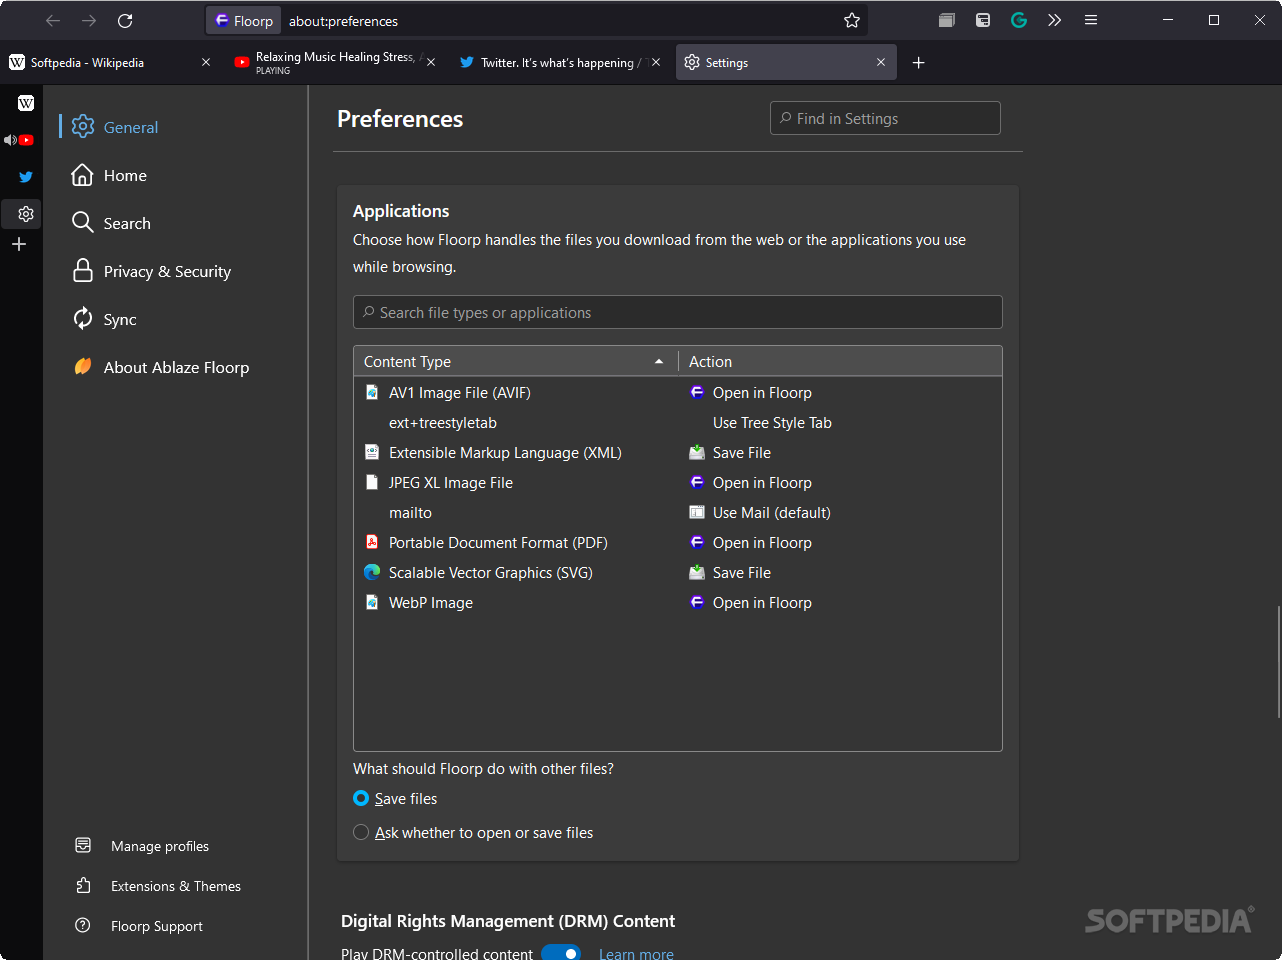This screenshot has width=1282, height=960.
Task: Click the Floorp identity icon in address bar
Action: (x=244, y=20)
